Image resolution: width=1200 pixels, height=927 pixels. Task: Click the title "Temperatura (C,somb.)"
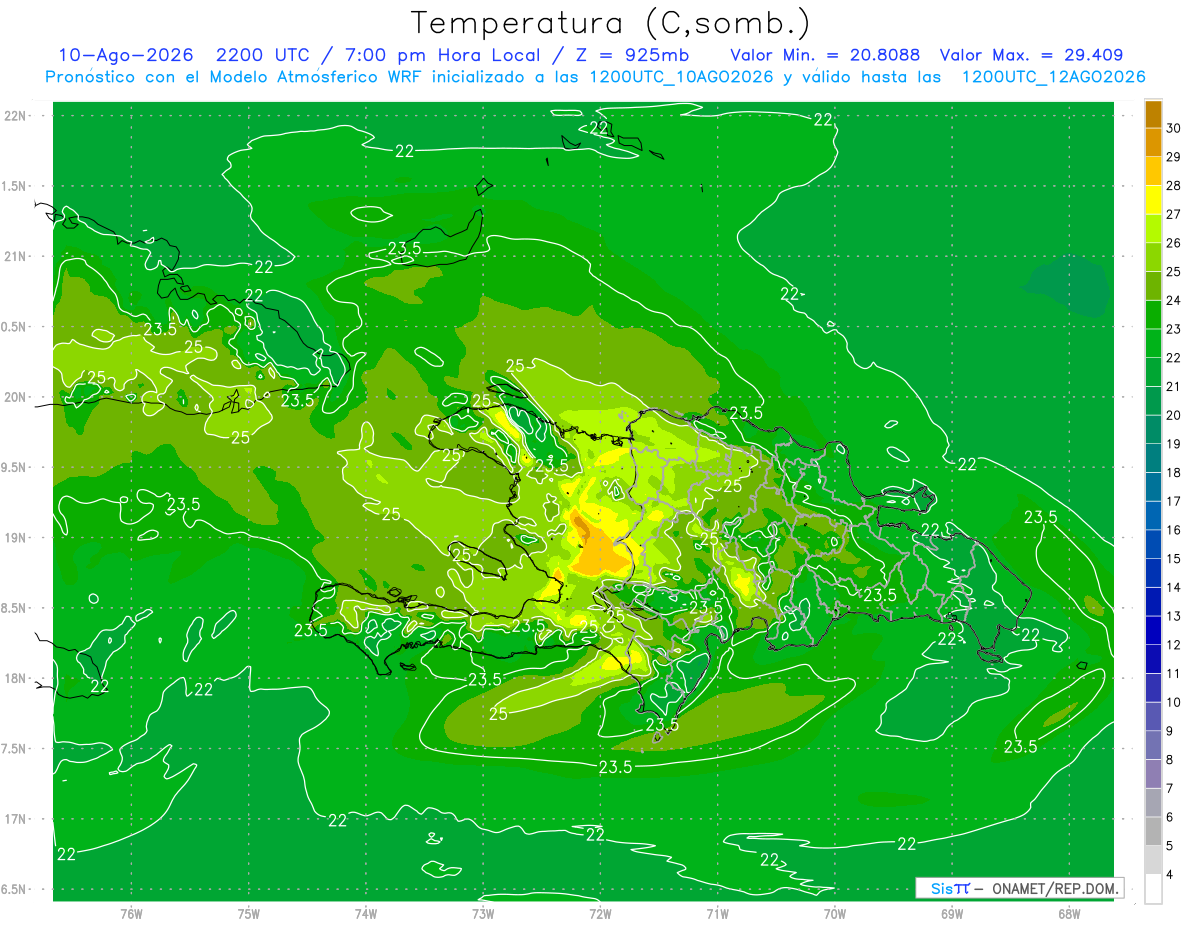610,22
